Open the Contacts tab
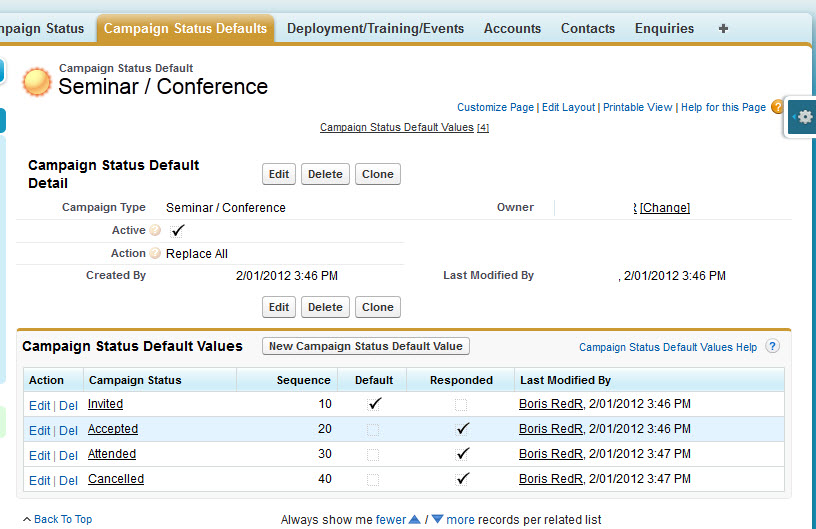 coord(588,29)
